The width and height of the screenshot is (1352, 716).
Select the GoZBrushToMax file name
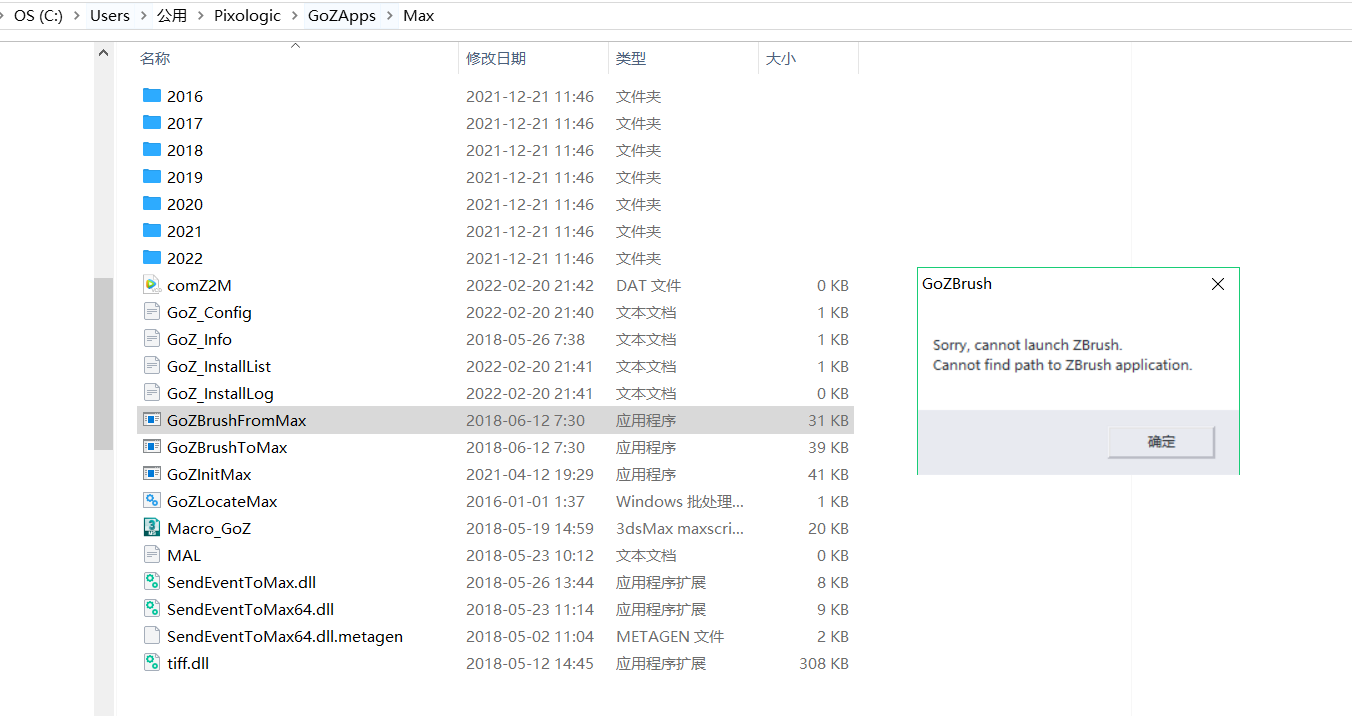pos(227,447)
